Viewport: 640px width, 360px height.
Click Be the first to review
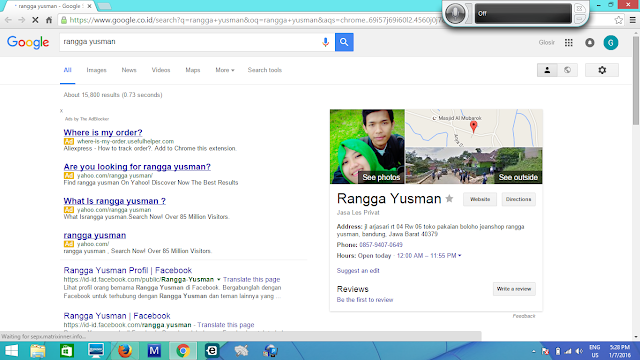[x=365, y=300]
